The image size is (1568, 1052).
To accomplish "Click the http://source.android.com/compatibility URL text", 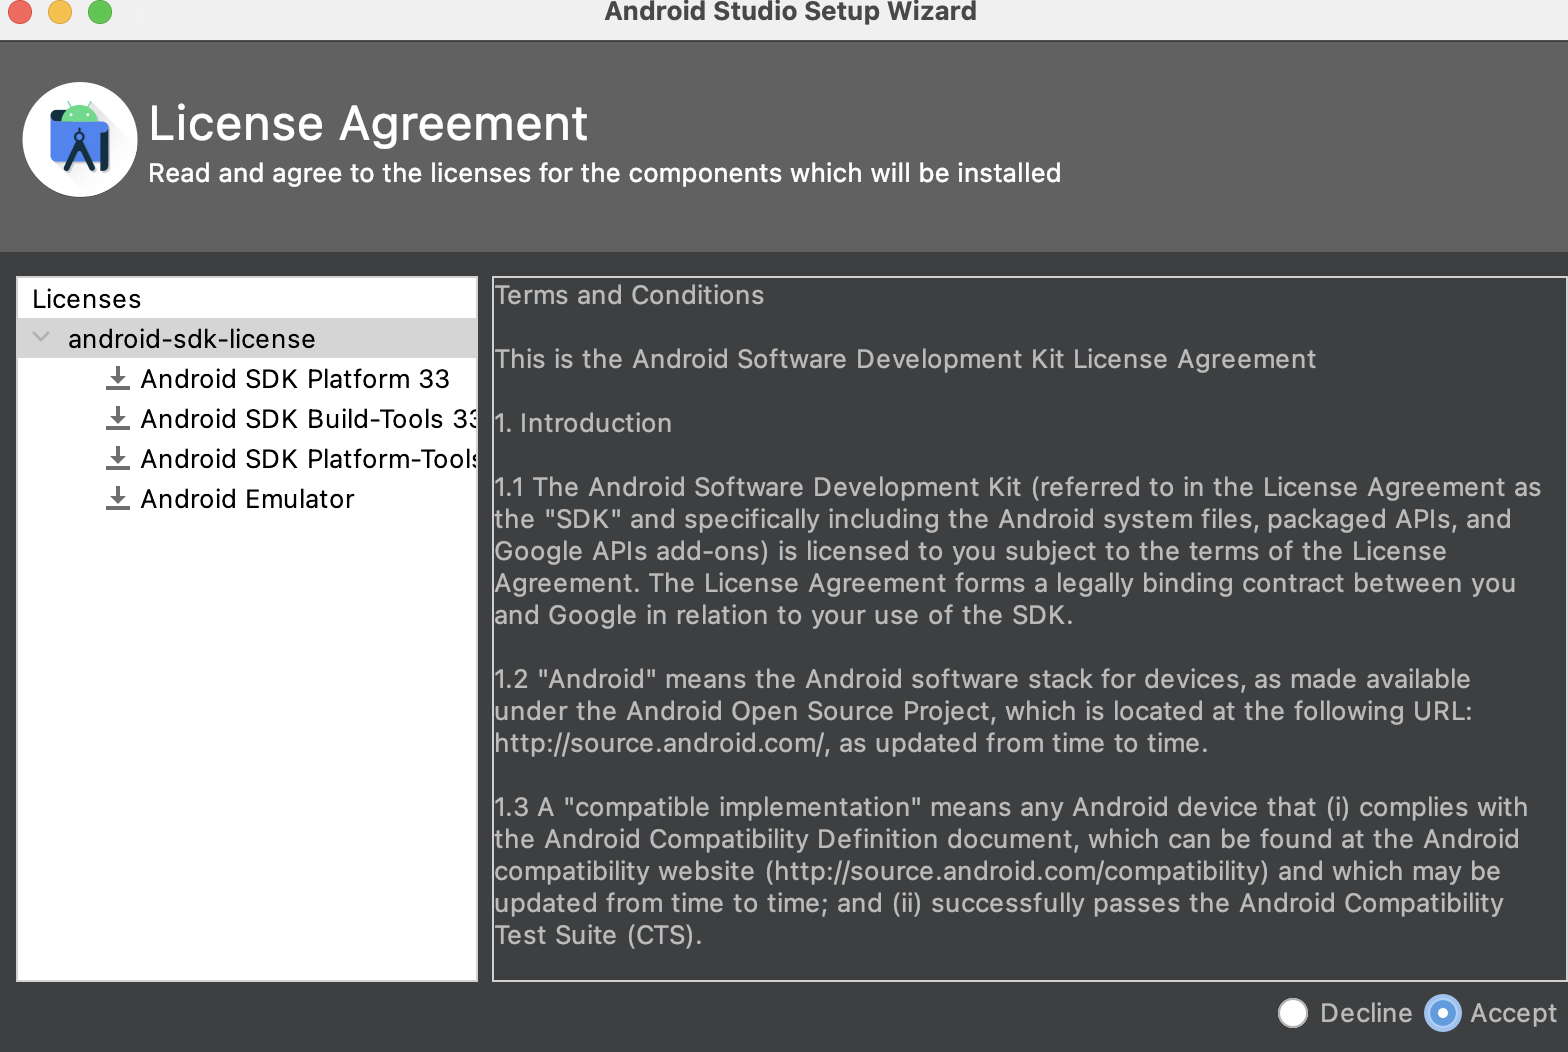I will click(1017, 871).
